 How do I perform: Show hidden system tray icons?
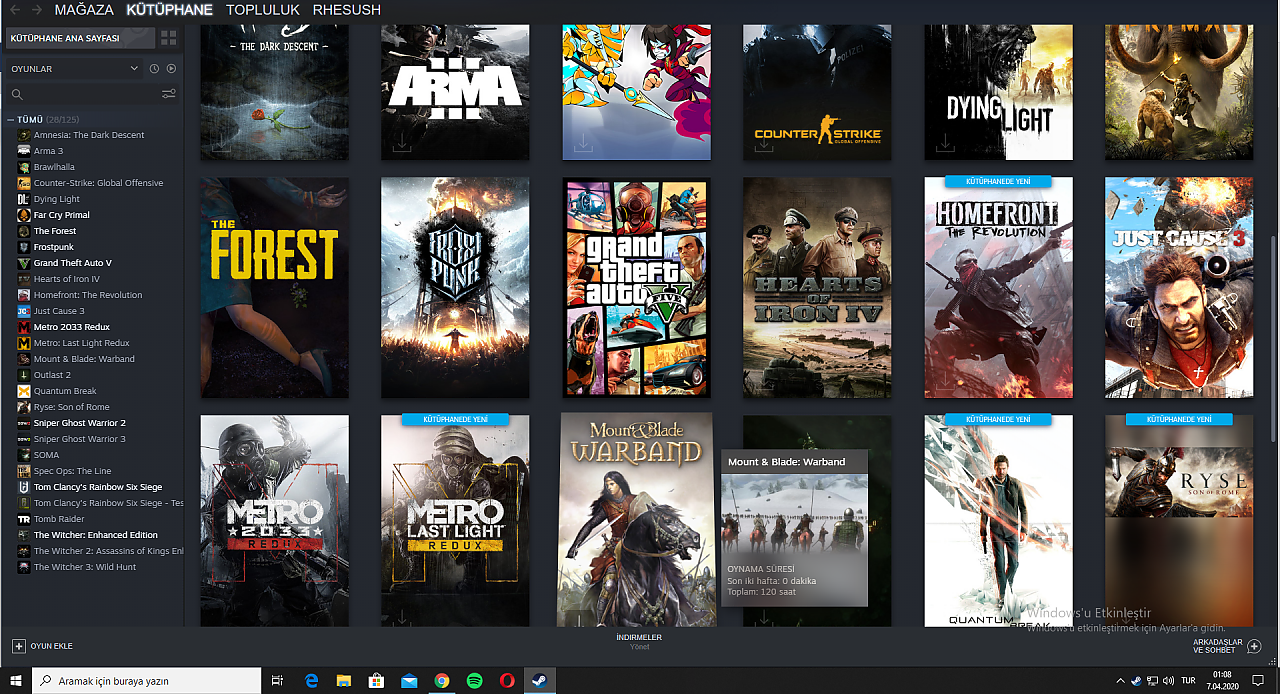tap(1120, 681)
